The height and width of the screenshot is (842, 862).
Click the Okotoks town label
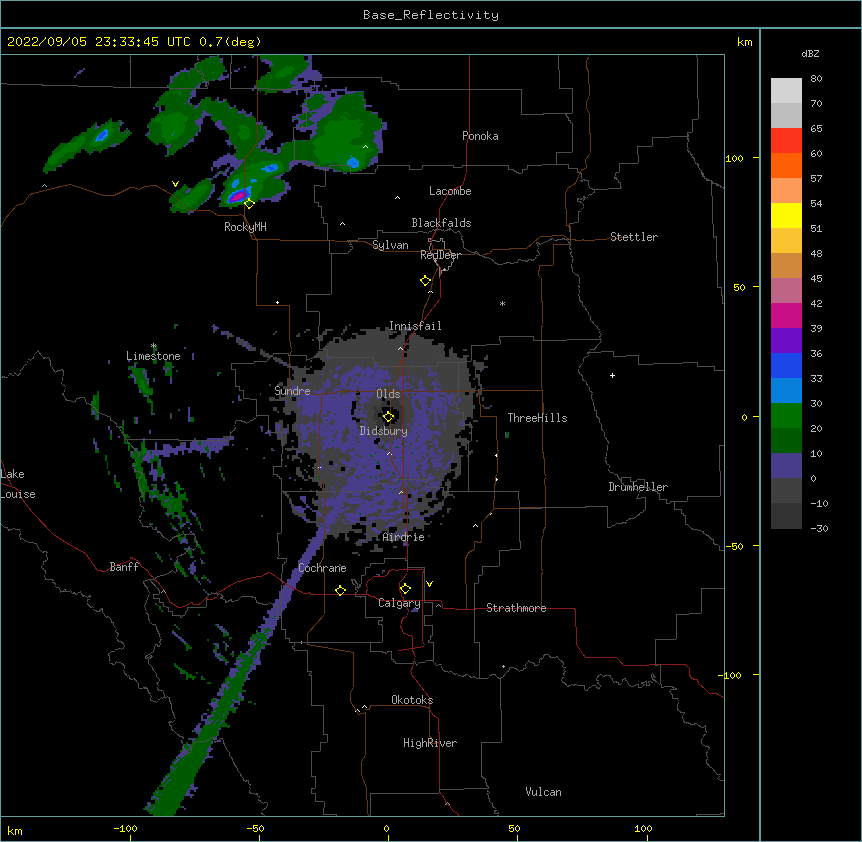click(412, 700)
